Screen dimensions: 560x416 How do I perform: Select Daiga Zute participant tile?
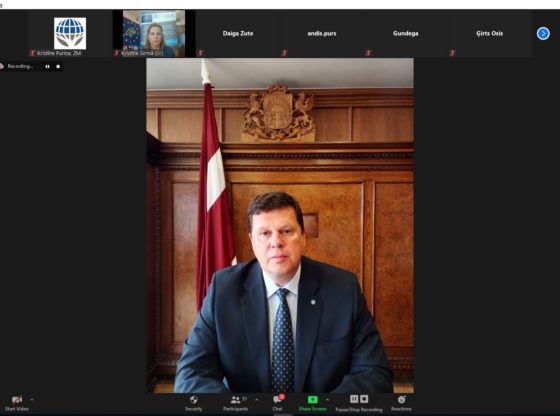(x=238, y=34)
